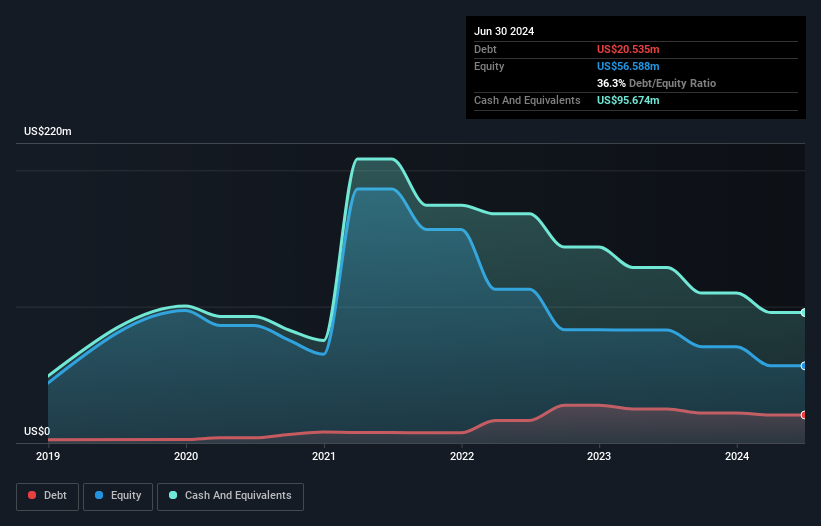This screenshot has height=526, width=821.
Task: Click the red dot in Debt legend
Action: [x=32, y=495]
